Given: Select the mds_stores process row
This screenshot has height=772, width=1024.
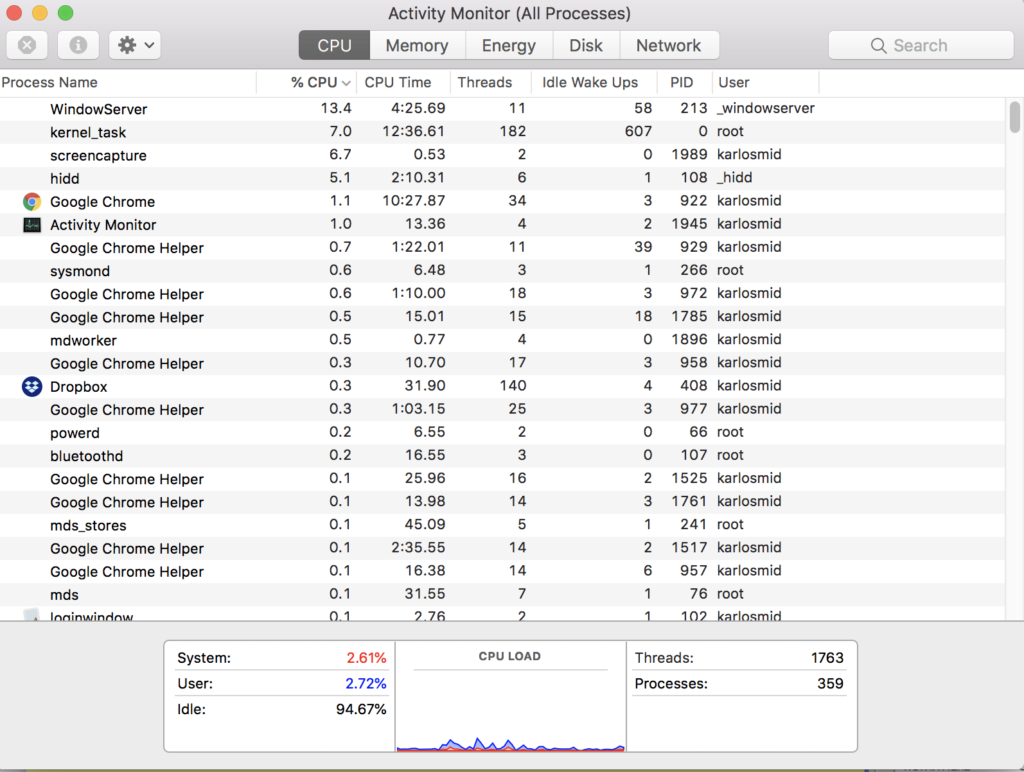Looking at the screenshot, I should [x=502, y=525].
